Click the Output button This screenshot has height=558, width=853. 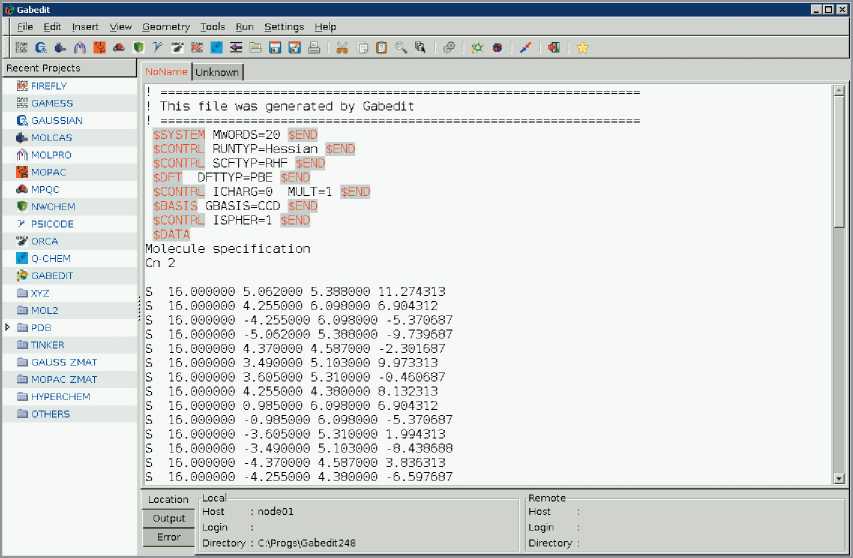169,518
